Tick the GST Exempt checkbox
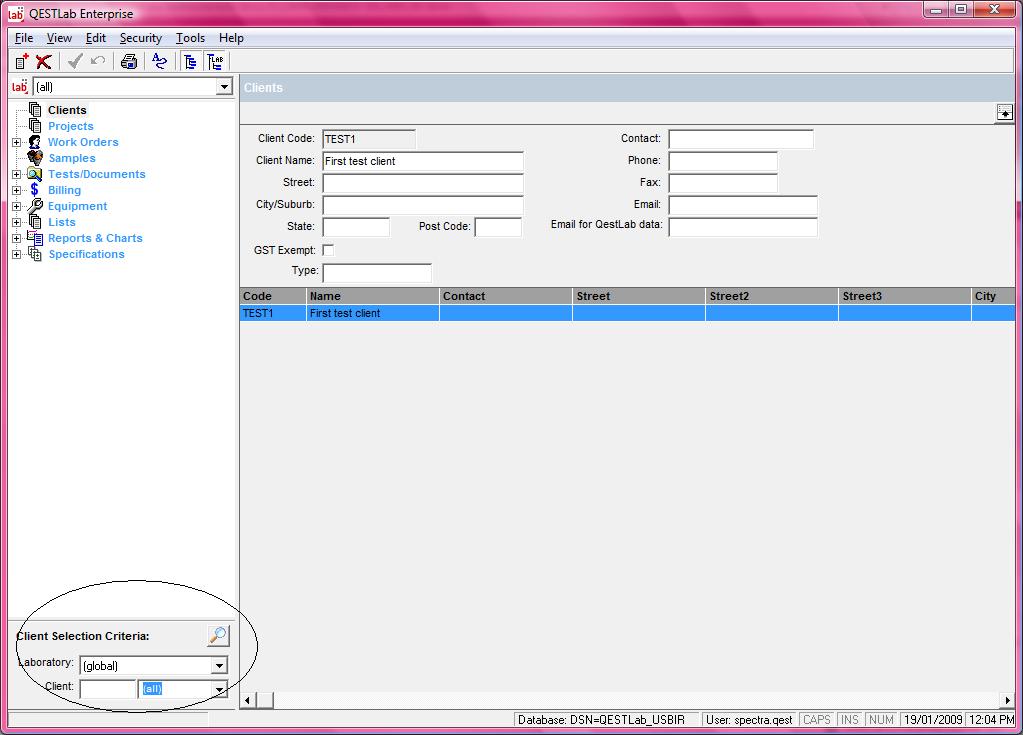 328,250
